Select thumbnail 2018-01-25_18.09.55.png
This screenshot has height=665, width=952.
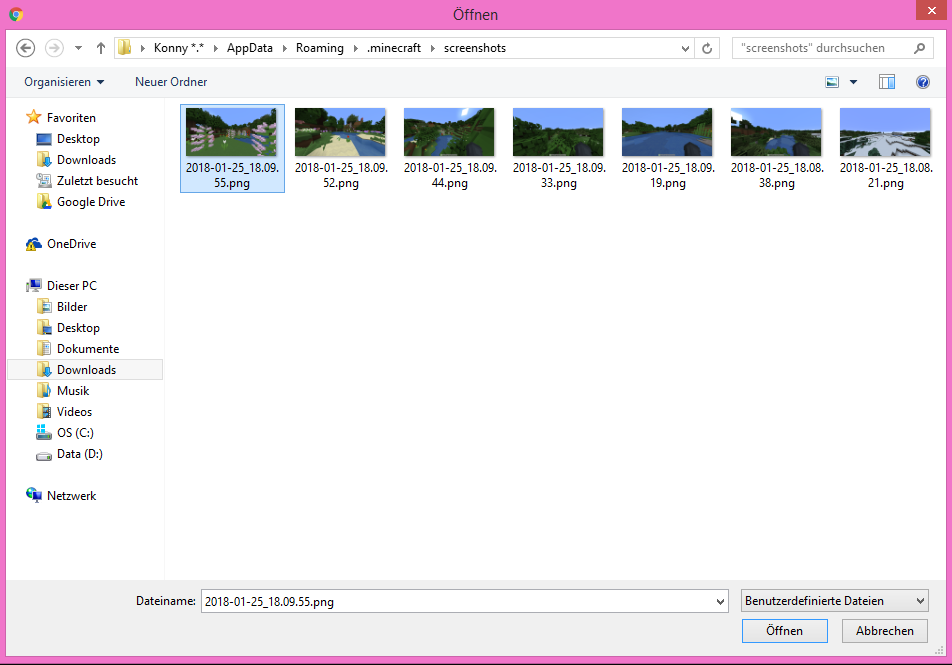pyautogui.click(x=232, y=148)
